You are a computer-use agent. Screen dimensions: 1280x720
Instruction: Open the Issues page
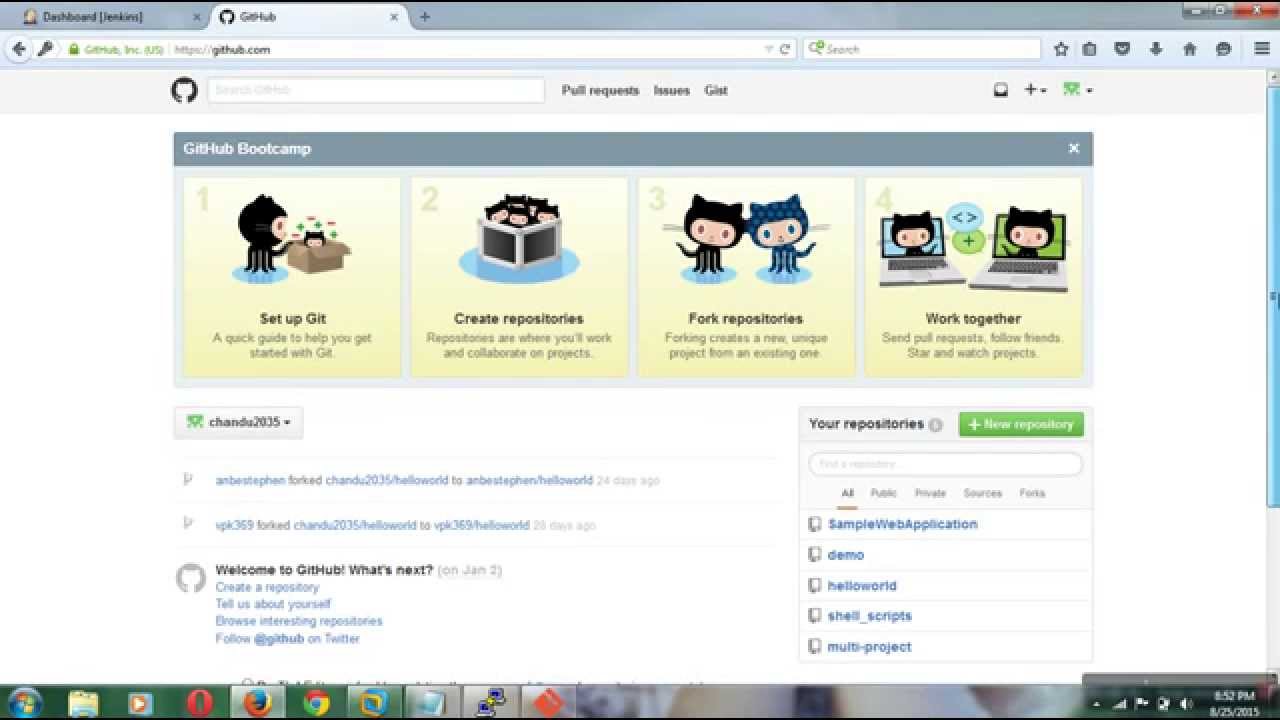tap(672, 90)
